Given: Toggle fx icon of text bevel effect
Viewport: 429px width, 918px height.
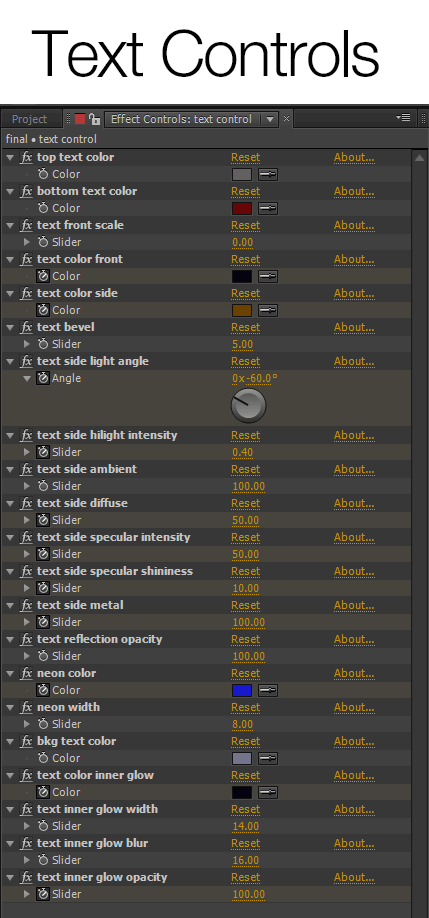Looking at the screenshot, I should tap(26, 327).
